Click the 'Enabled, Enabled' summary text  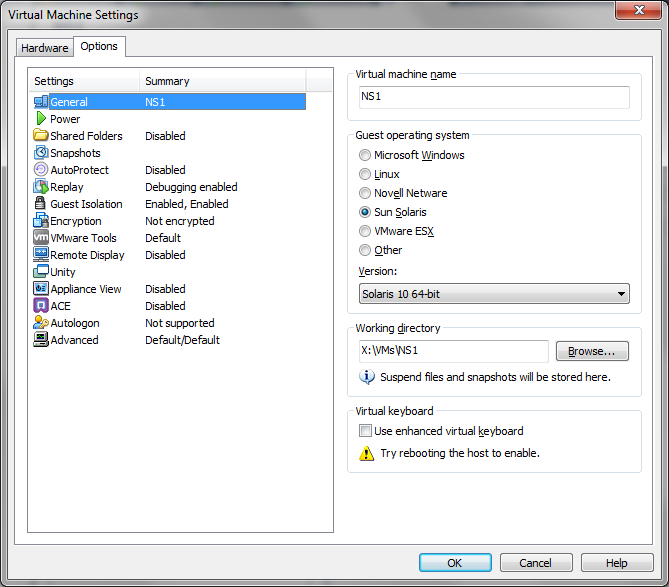coord(187,204)
